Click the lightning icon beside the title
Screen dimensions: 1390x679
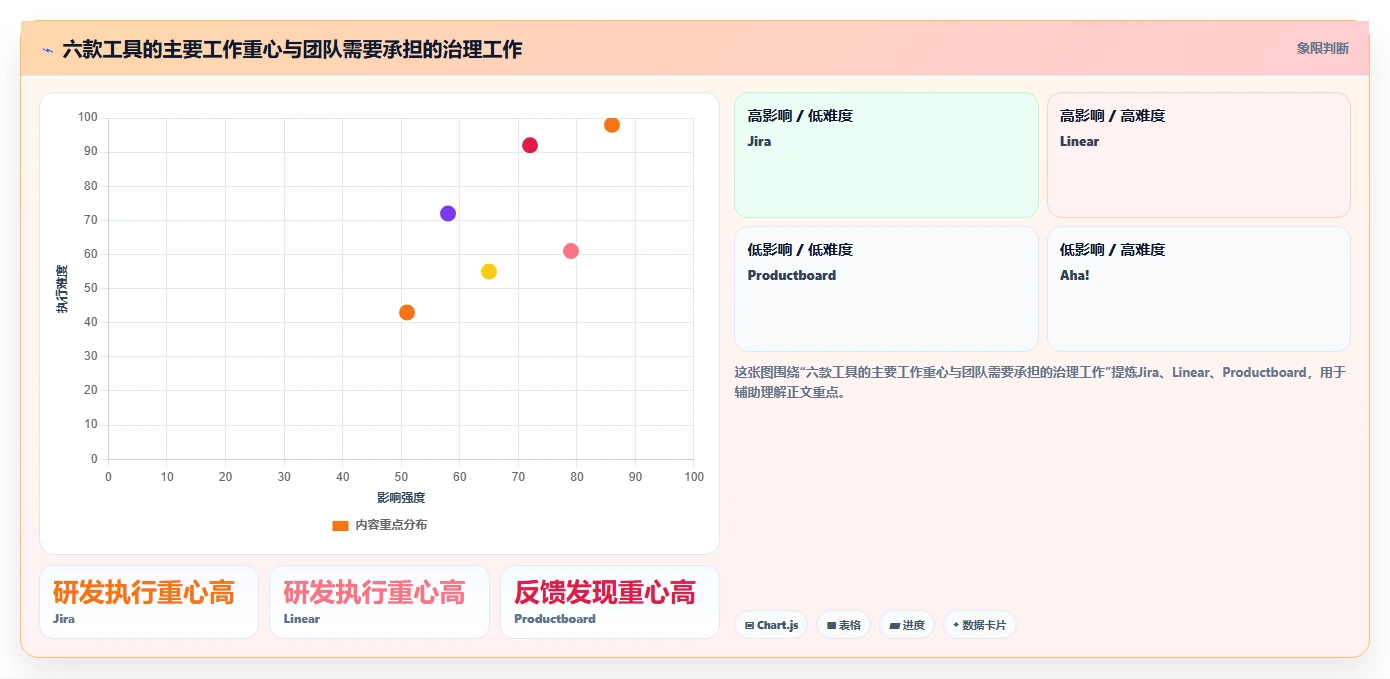pos(47,50)
